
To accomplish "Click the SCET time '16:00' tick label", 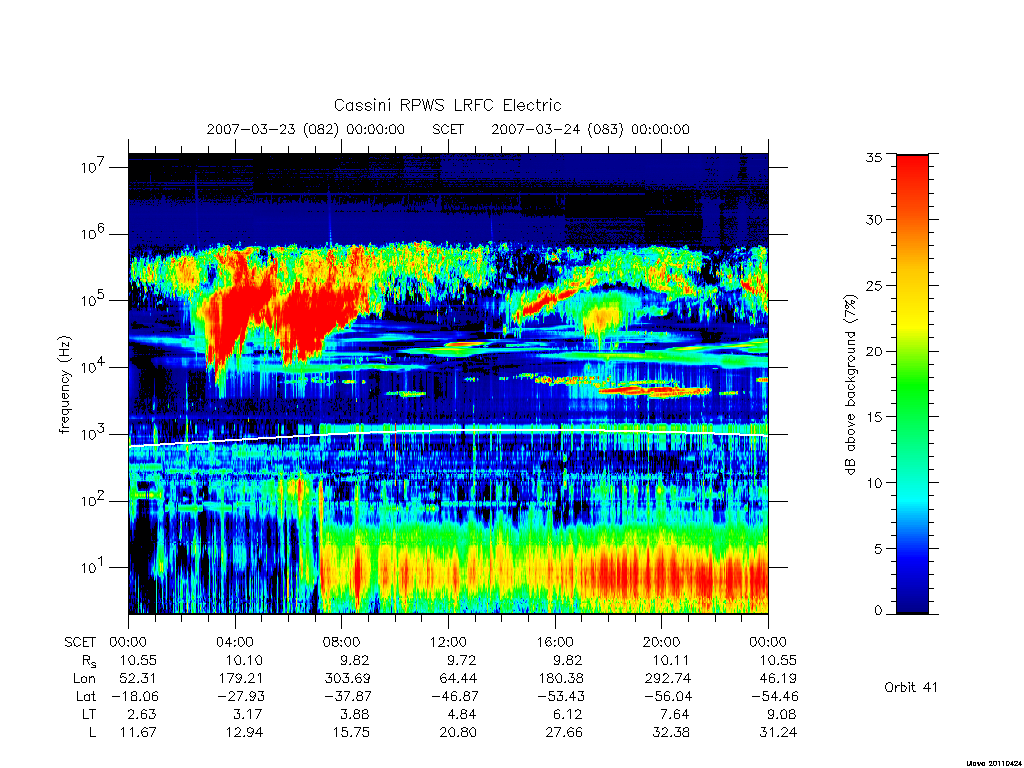I will tap(554, 642).
